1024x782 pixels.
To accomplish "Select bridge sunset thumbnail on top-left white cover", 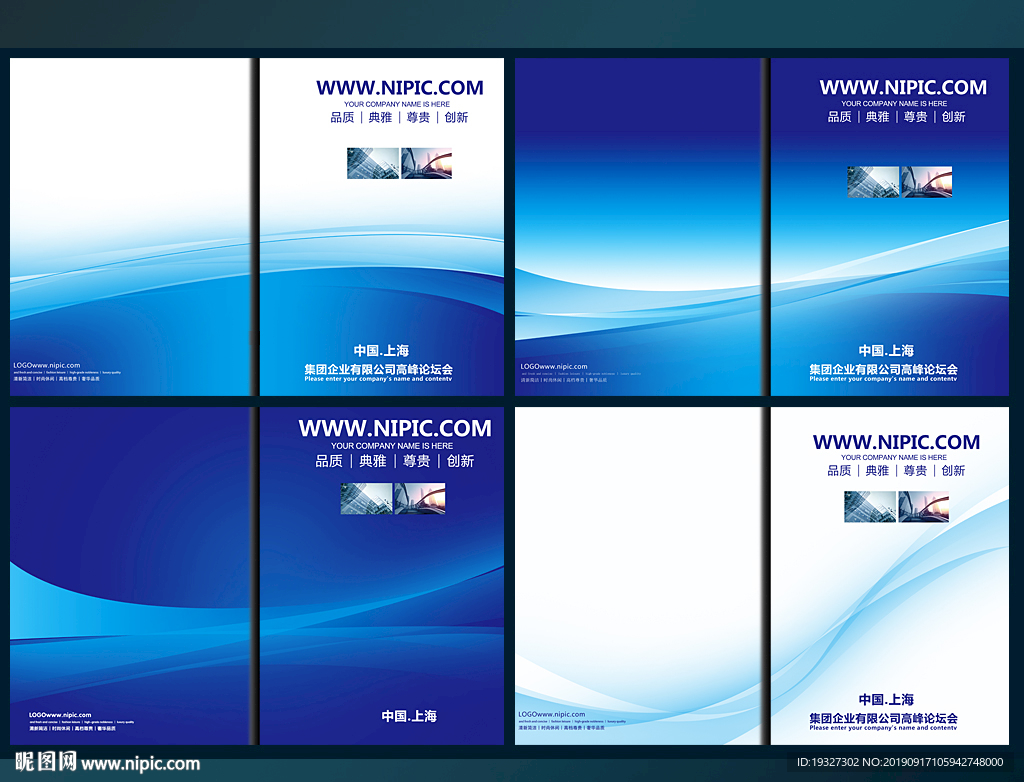I will click(x=426, y=163).
